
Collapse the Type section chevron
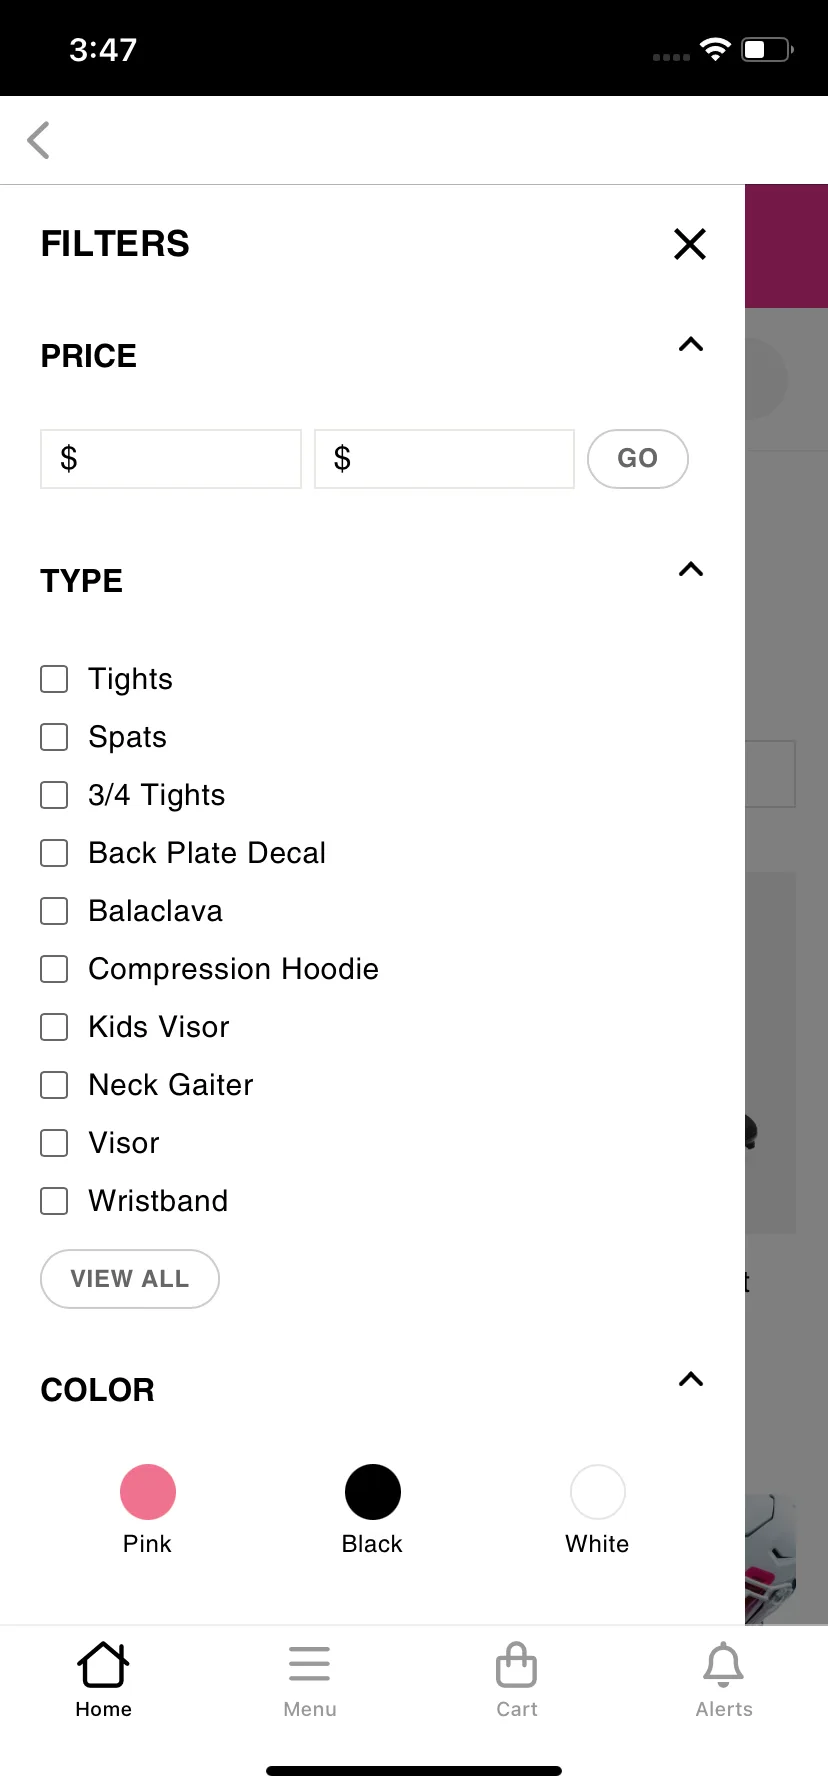click(x=691, y=570)
